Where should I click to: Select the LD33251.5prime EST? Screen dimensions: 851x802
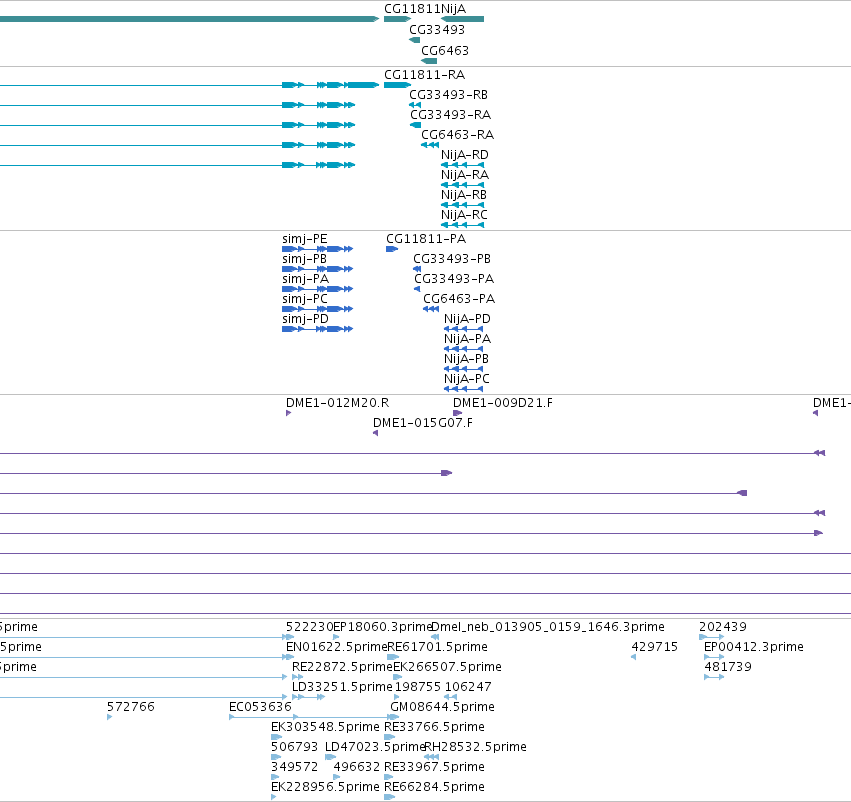pyautogui.click(x=308, y=697)
